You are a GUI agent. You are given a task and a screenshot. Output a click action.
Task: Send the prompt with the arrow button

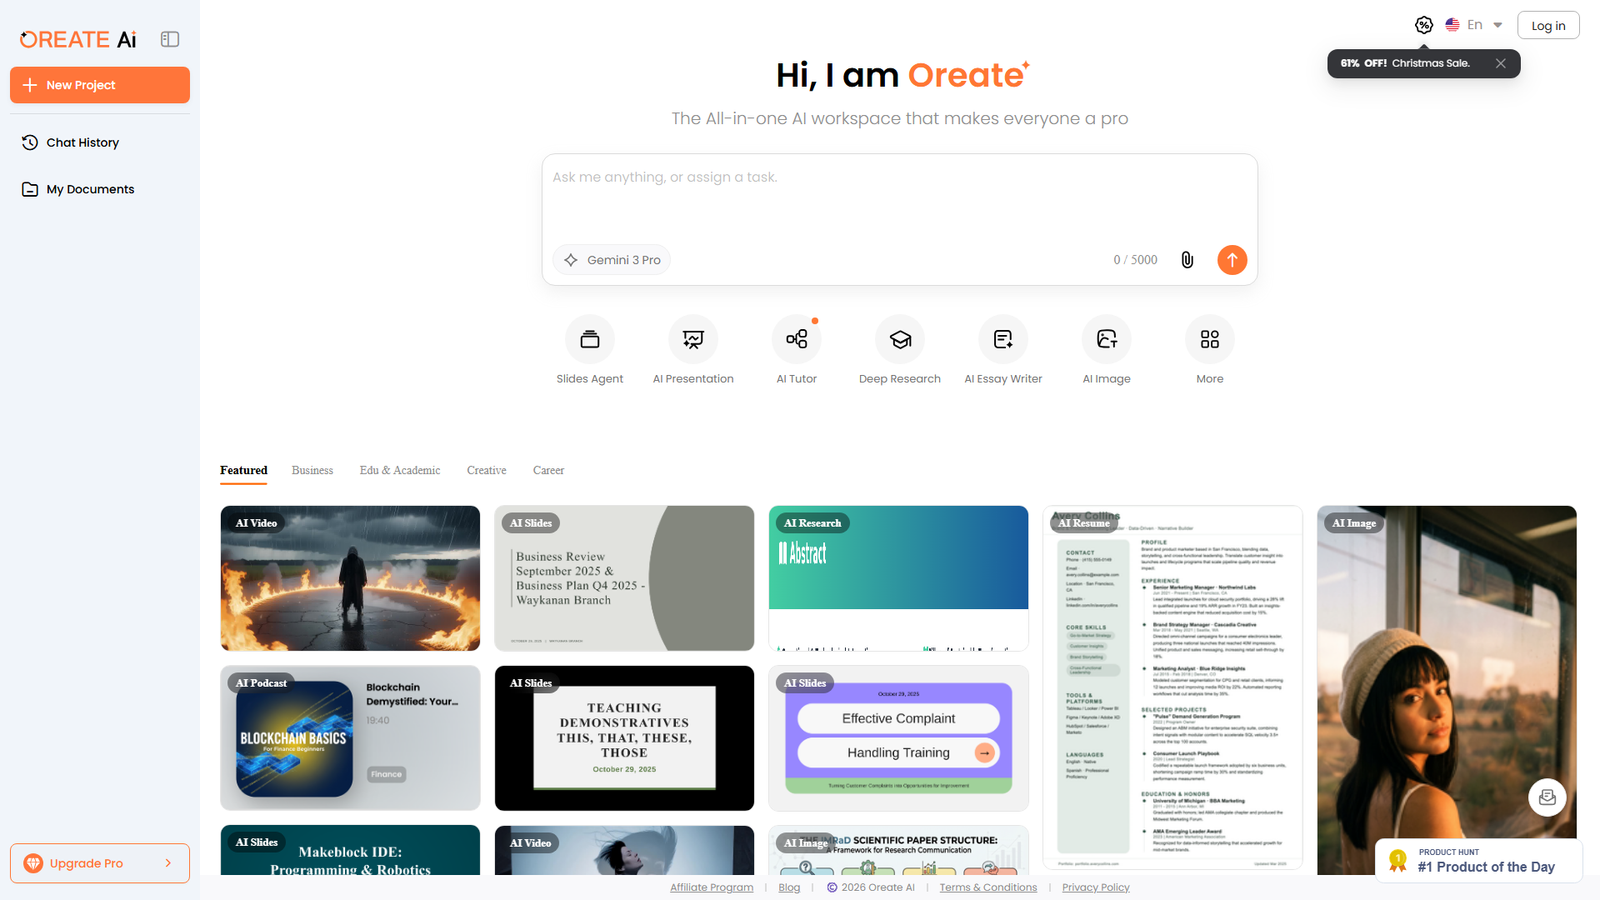point(1232,259)
